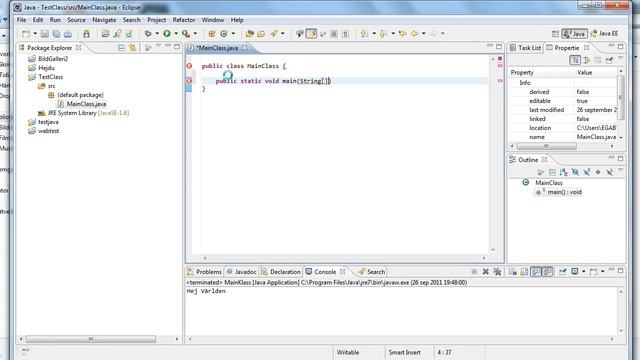Click the Print toolbar icon
This screenshot has height=360, width=640.
[x=68, y=34]
